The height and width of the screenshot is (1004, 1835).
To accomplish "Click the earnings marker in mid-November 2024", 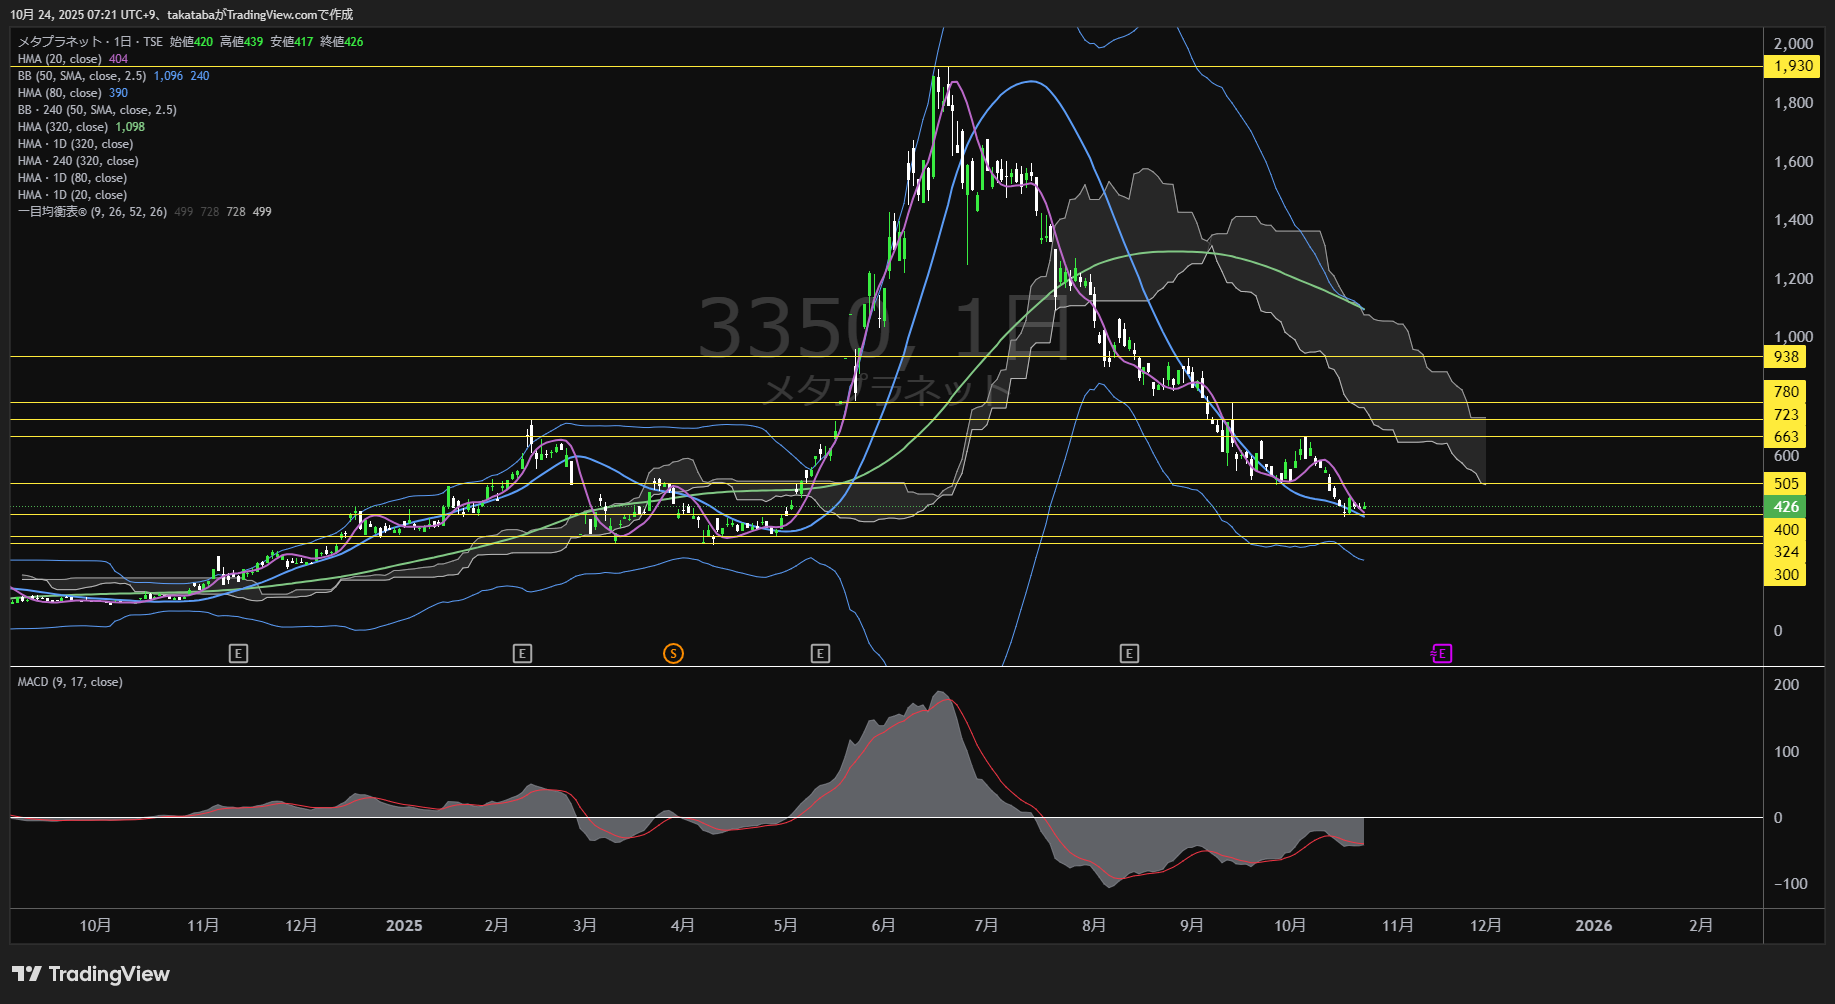I will pyautogui.click(x=238, y=654).
